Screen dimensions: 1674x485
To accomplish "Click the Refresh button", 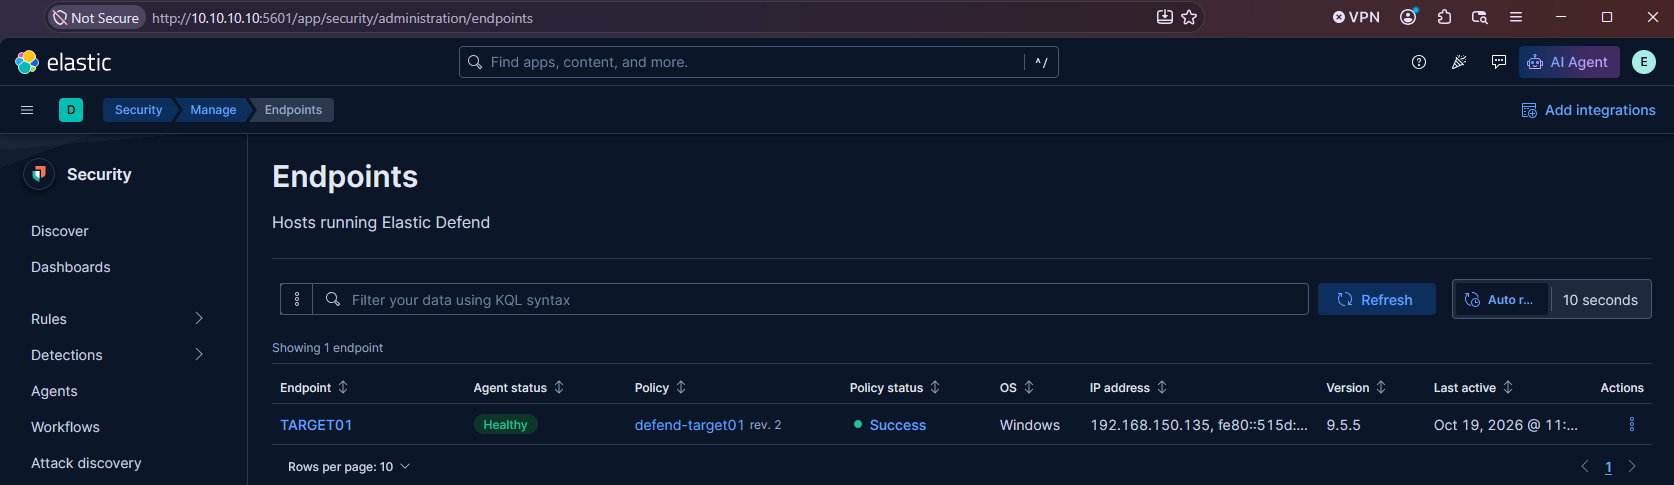I will click(1376, 299).
